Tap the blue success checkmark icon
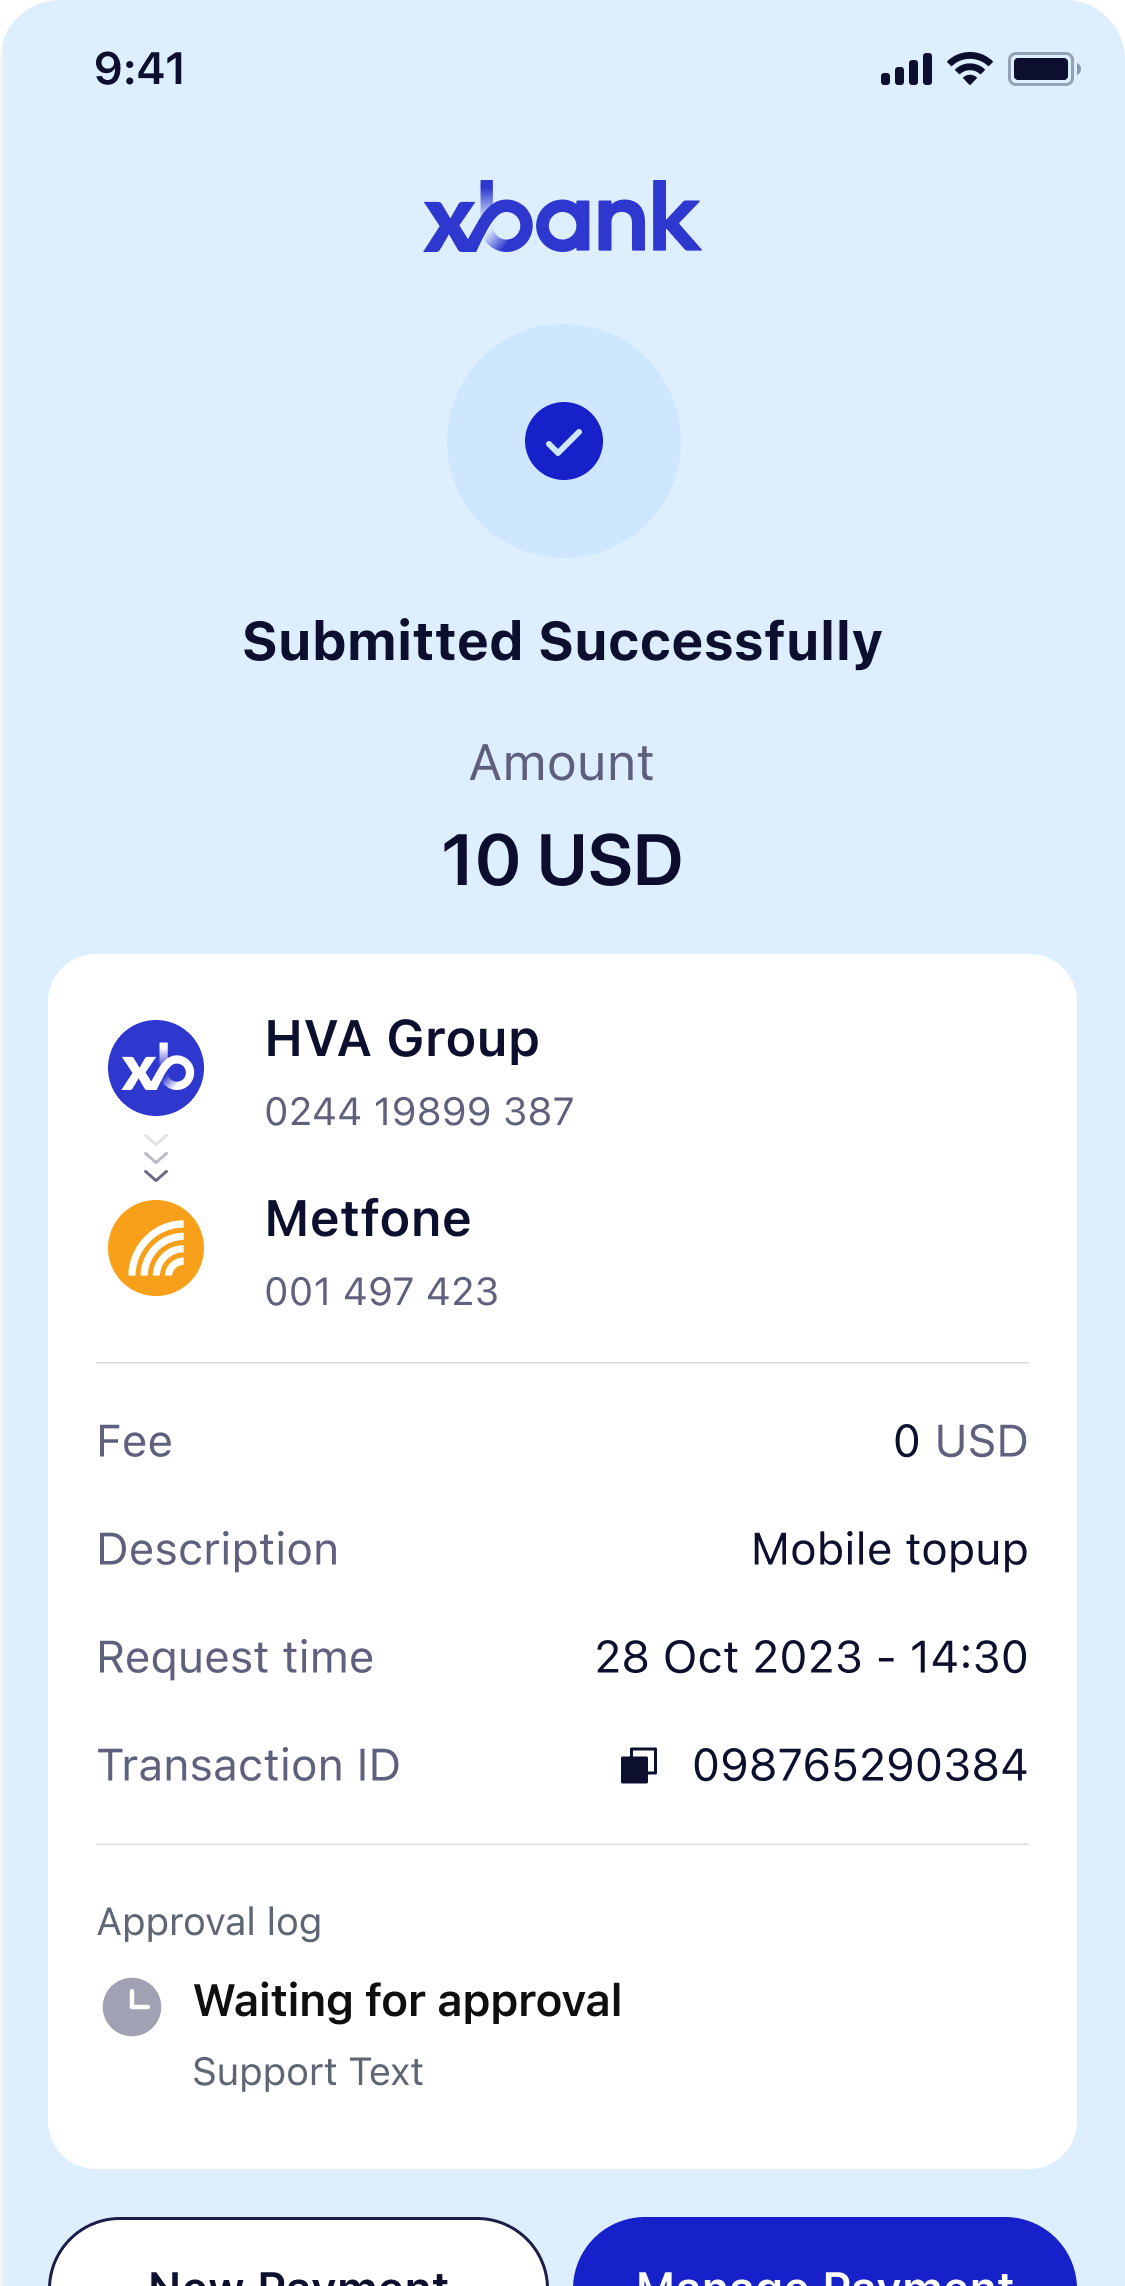This screenshot has width=1125, height=2286. pos(564,441)
